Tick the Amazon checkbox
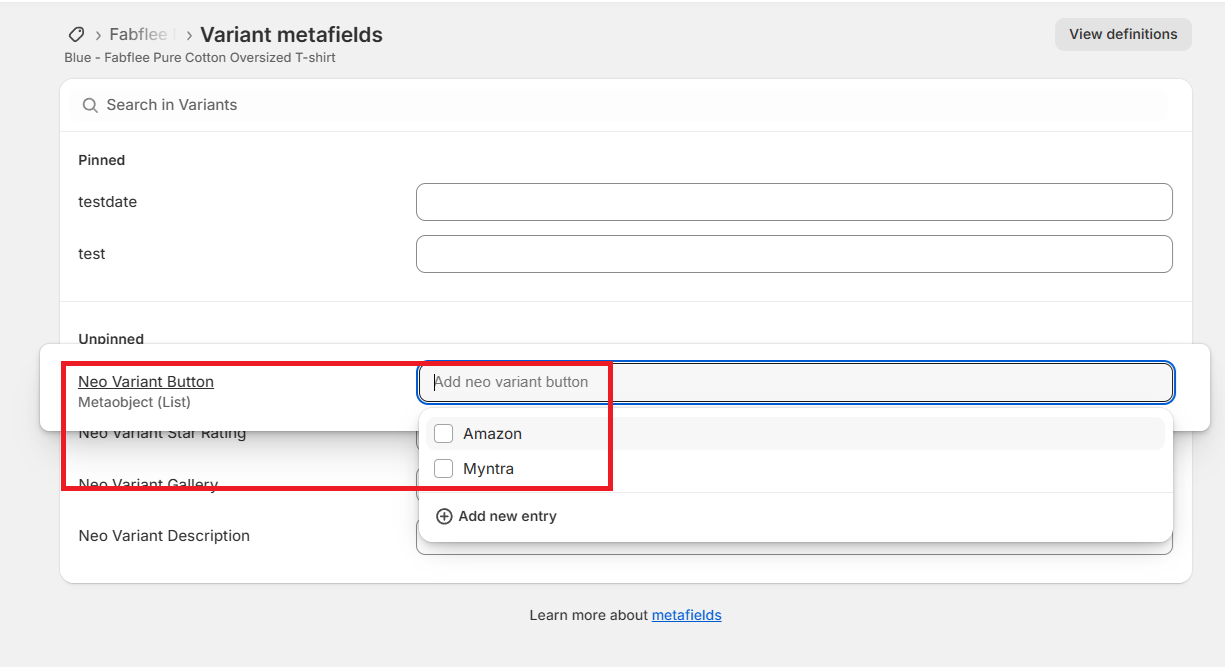 pos(444,434)
